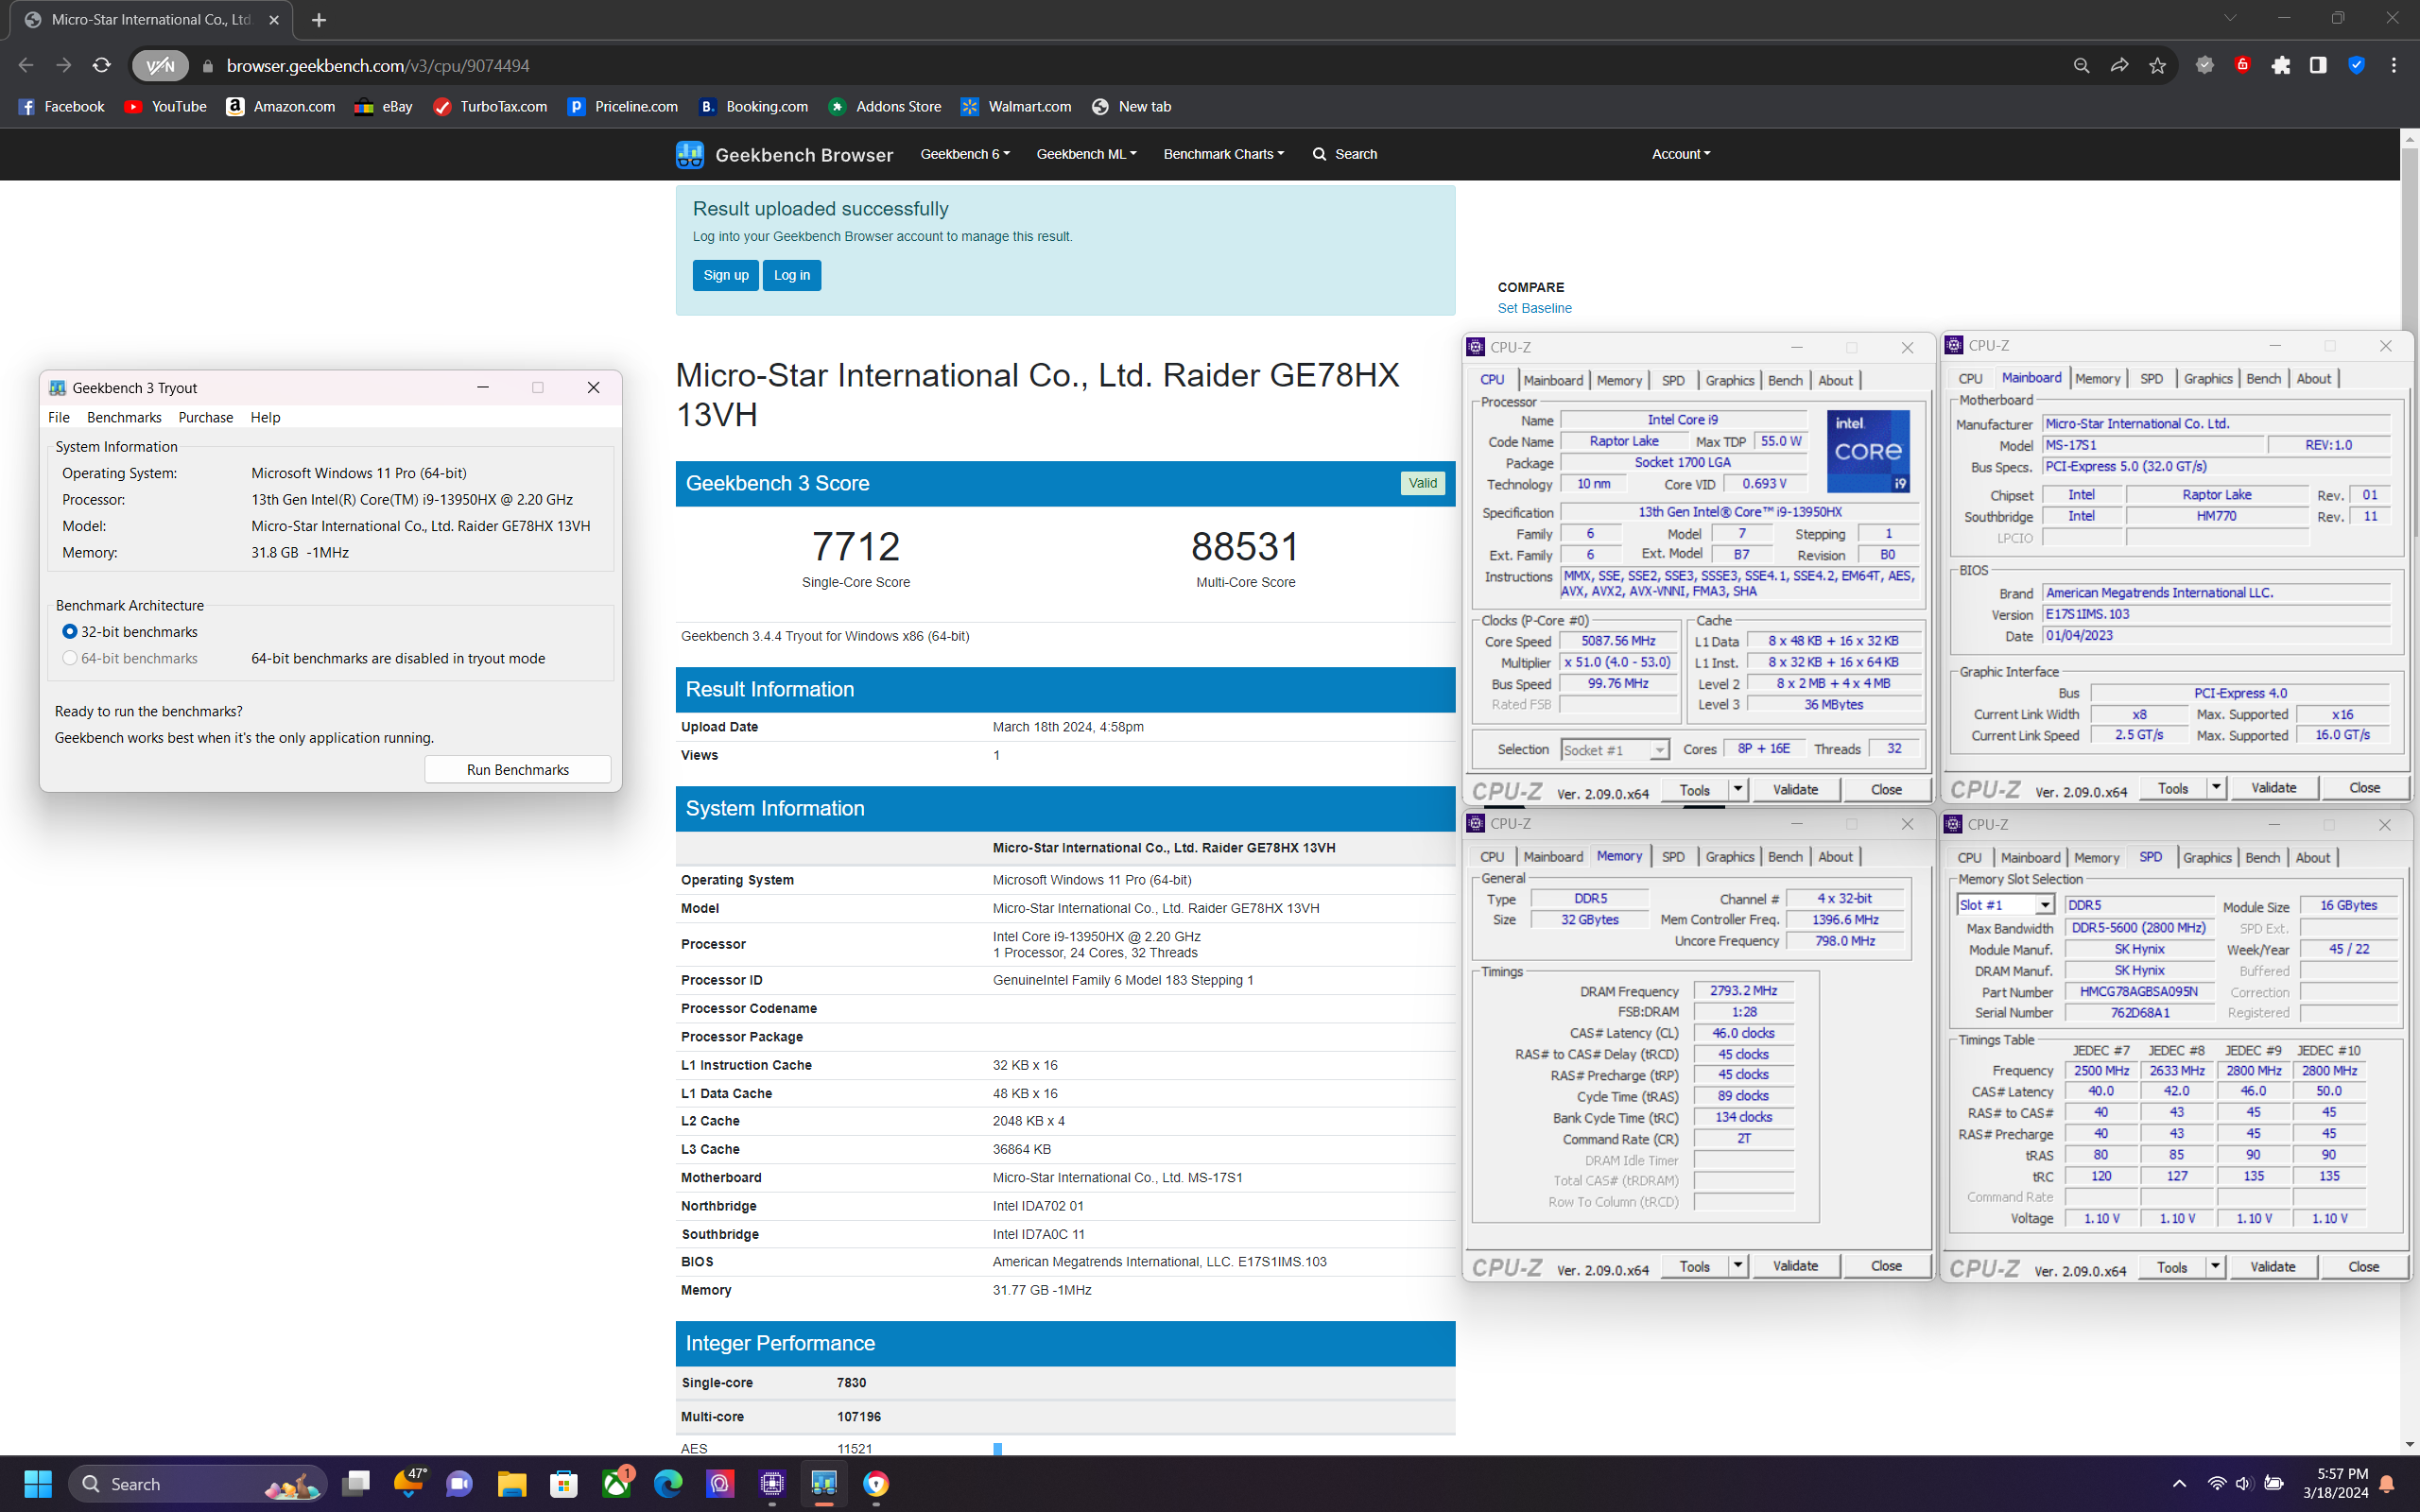Click the gray checkmark badge extension icon

(2204, 66)
